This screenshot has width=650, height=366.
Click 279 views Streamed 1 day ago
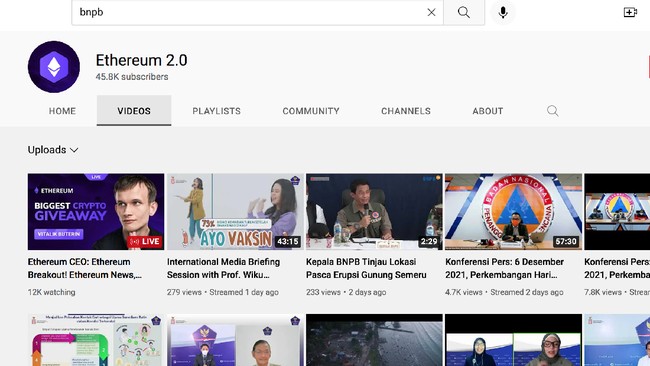(x=223, y=292)
